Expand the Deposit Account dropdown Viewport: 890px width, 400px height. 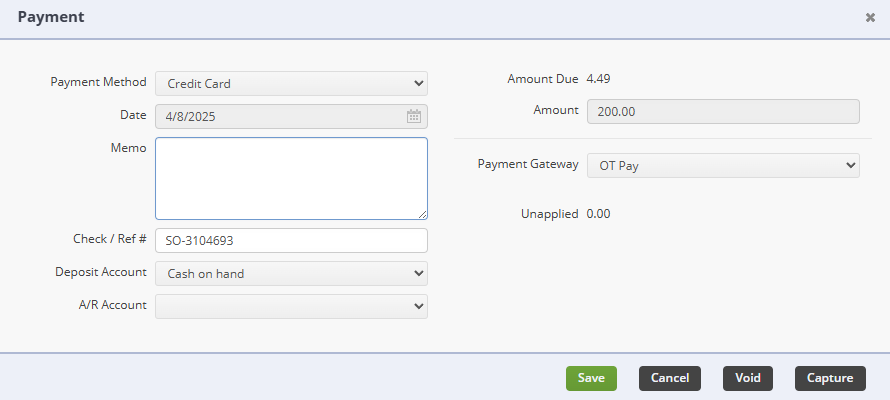pos(291,273)
